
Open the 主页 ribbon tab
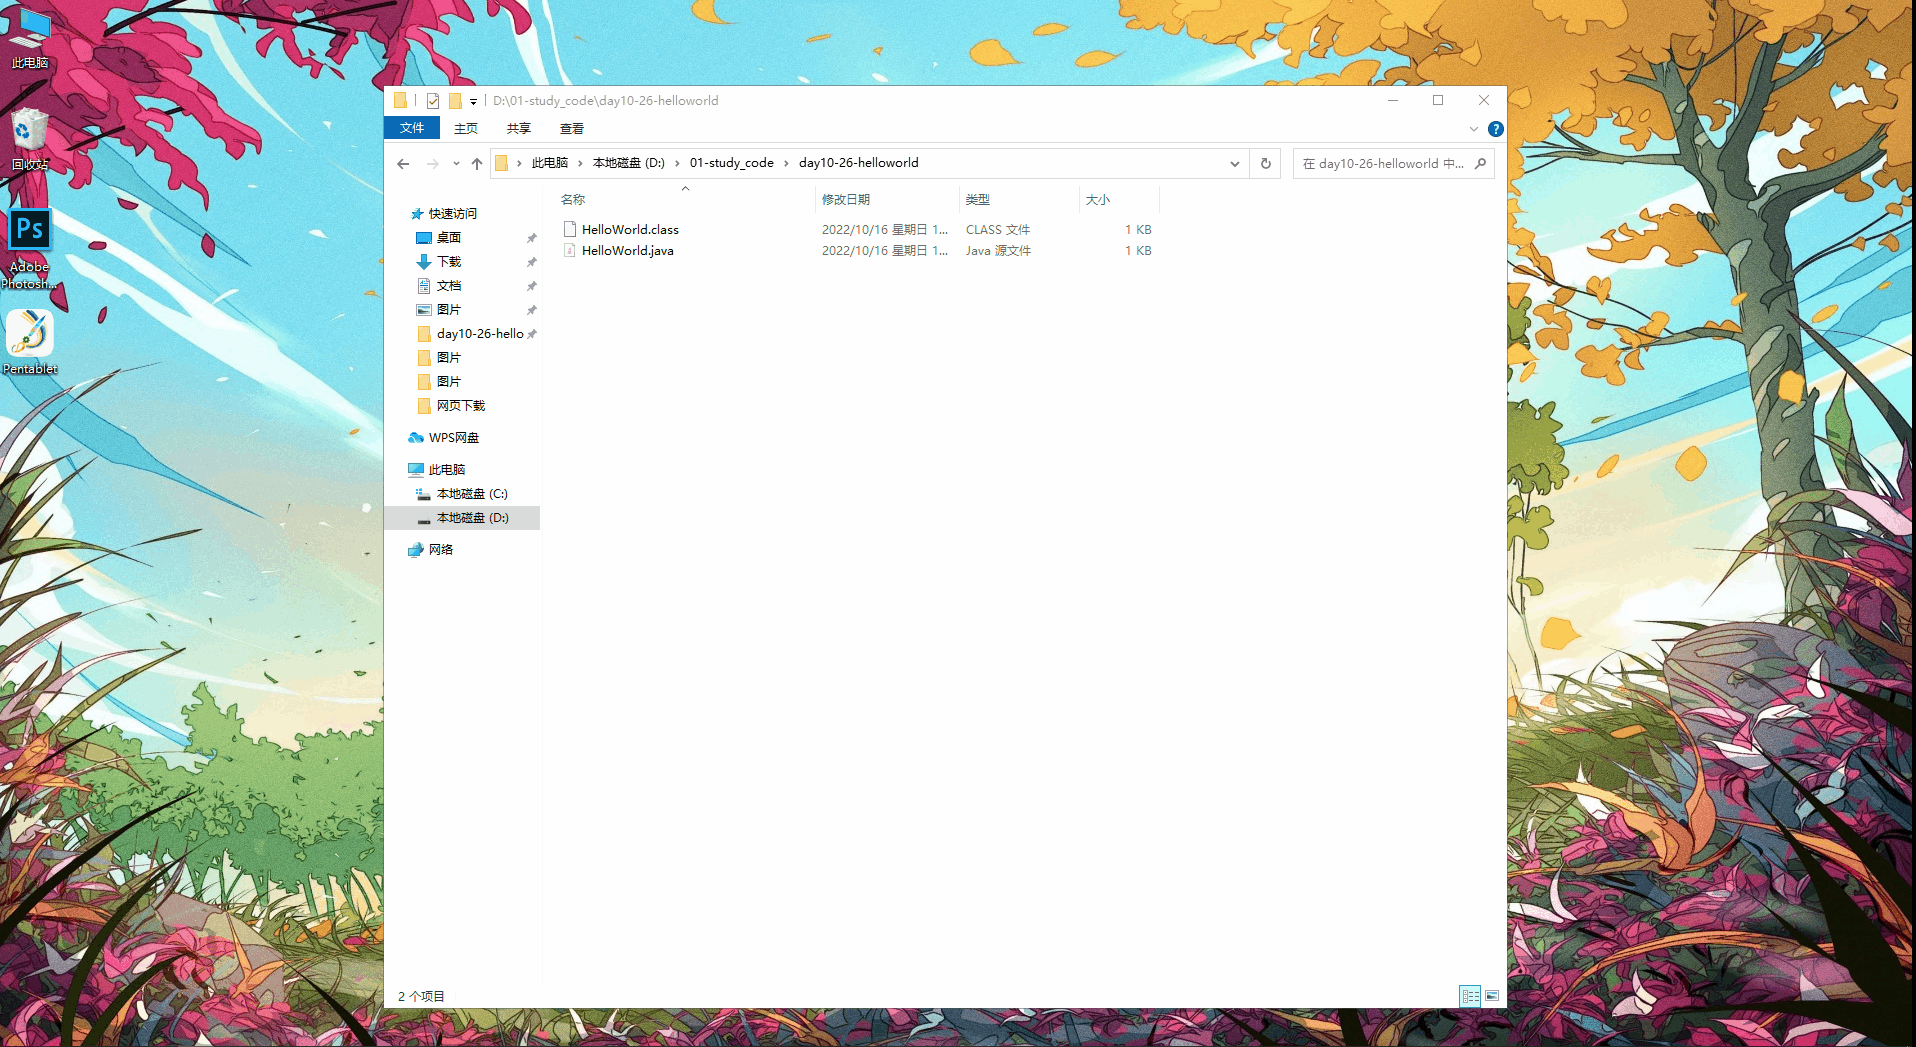pos(466,128)
